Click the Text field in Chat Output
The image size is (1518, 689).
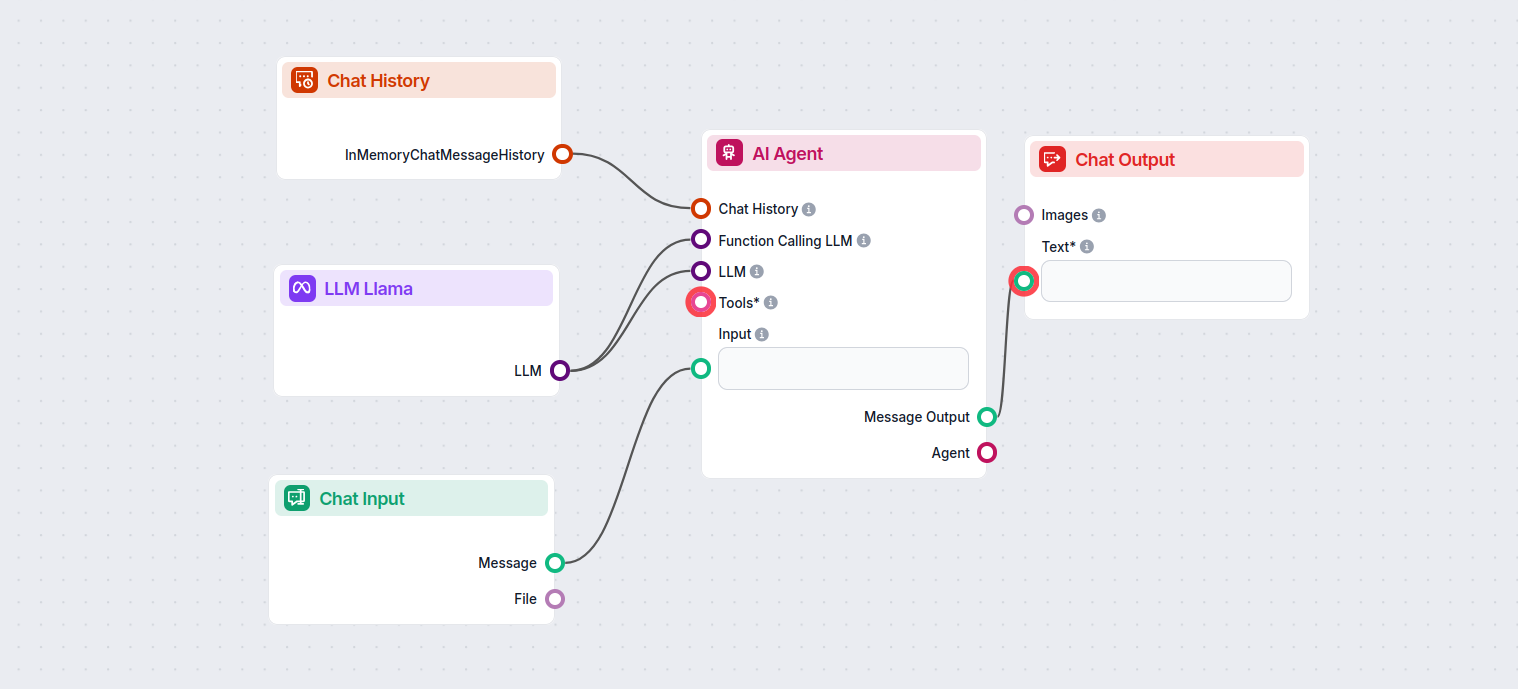coord(1166,281)
